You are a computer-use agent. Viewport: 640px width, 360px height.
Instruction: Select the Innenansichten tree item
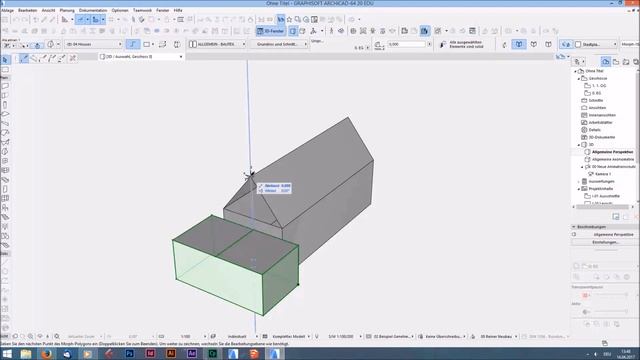coord(602,115)
